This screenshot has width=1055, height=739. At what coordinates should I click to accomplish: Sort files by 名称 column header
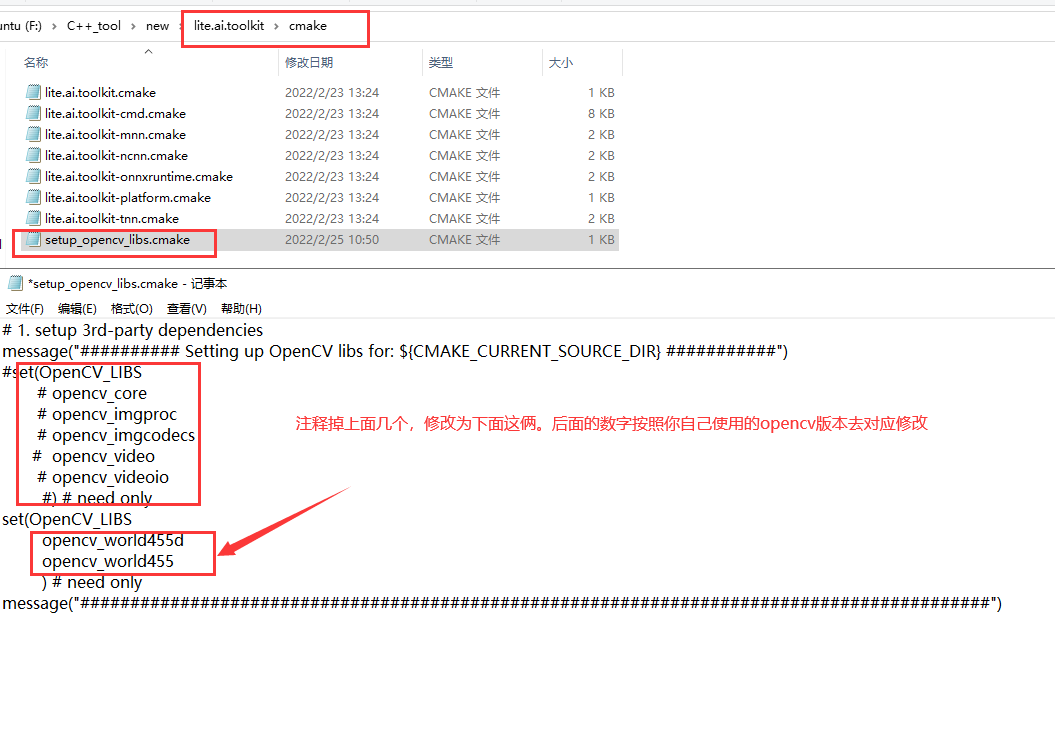pos(36,63)
